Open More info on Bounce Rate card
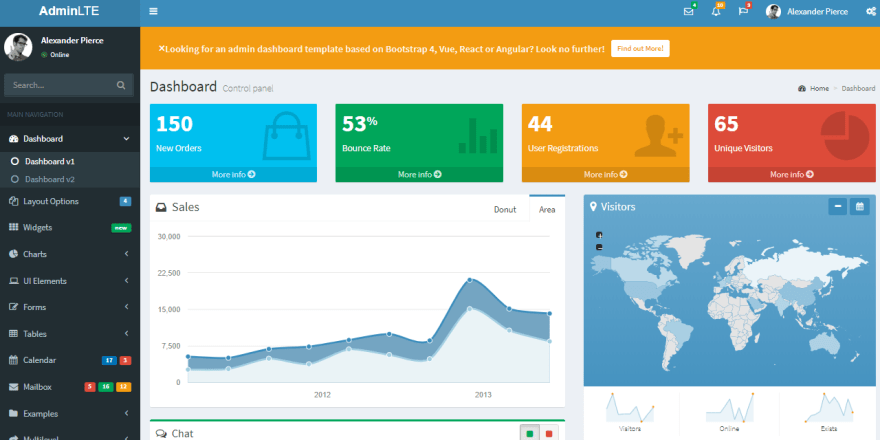Viewport: 880px width, 440px height. click(419, 175)
